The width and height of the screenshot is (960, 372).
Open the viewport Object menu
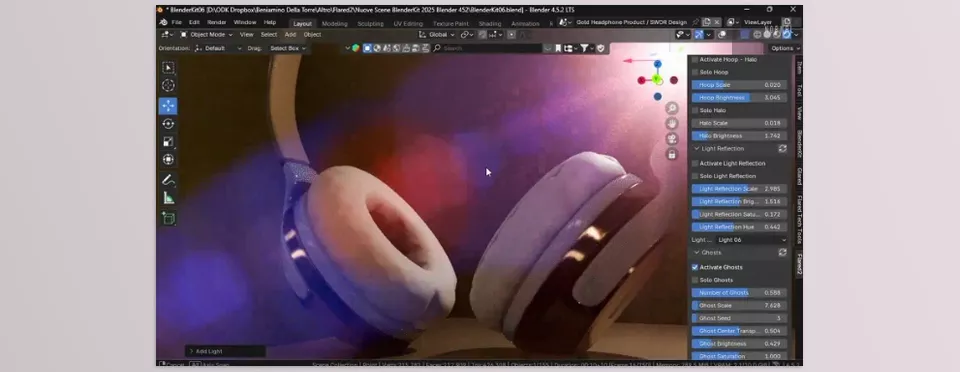coord(312,35)
